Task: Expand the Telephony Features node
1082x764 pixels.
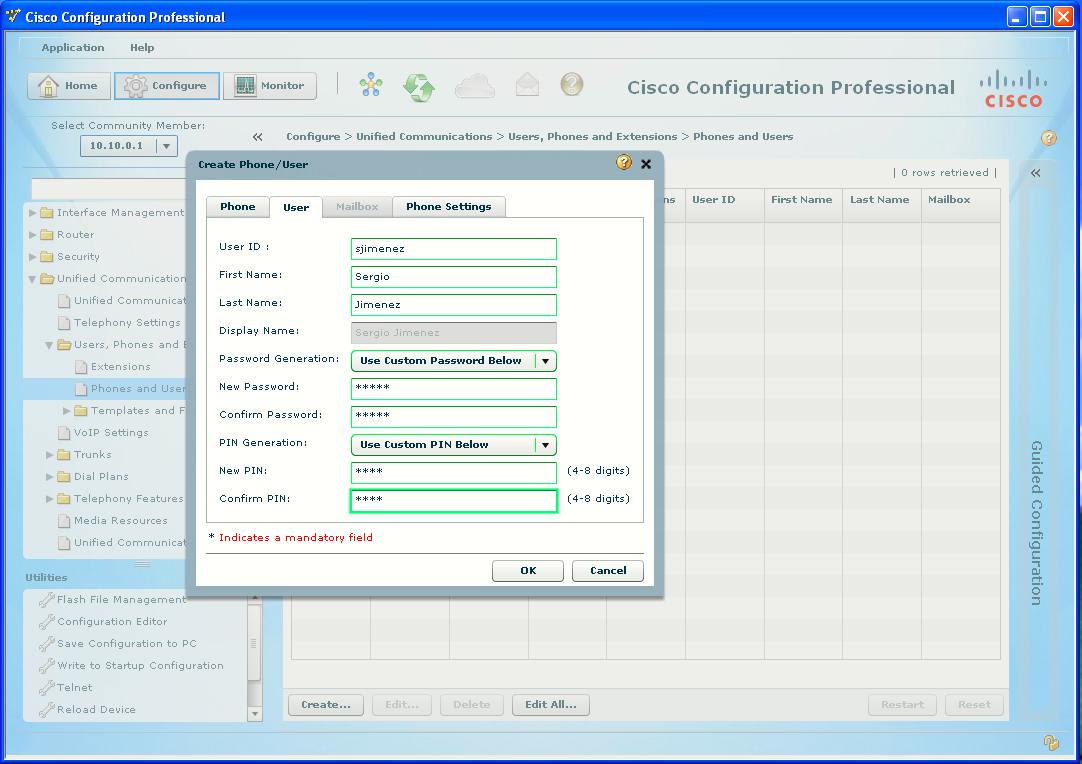Action: (49, 499)
